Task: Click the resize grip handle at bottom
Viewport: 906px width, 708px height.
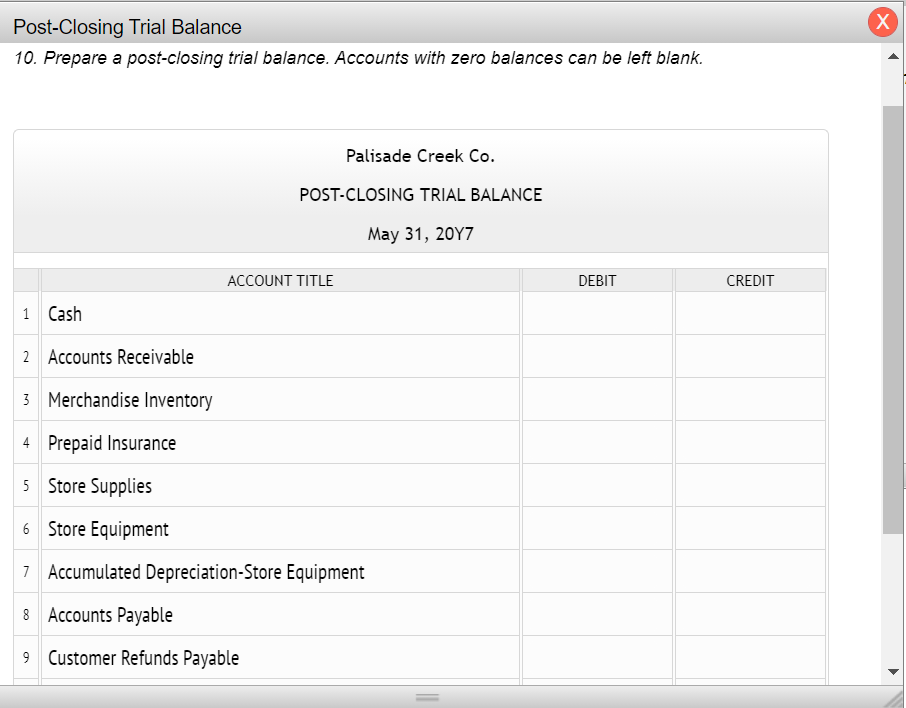Action: coord(428,698)
